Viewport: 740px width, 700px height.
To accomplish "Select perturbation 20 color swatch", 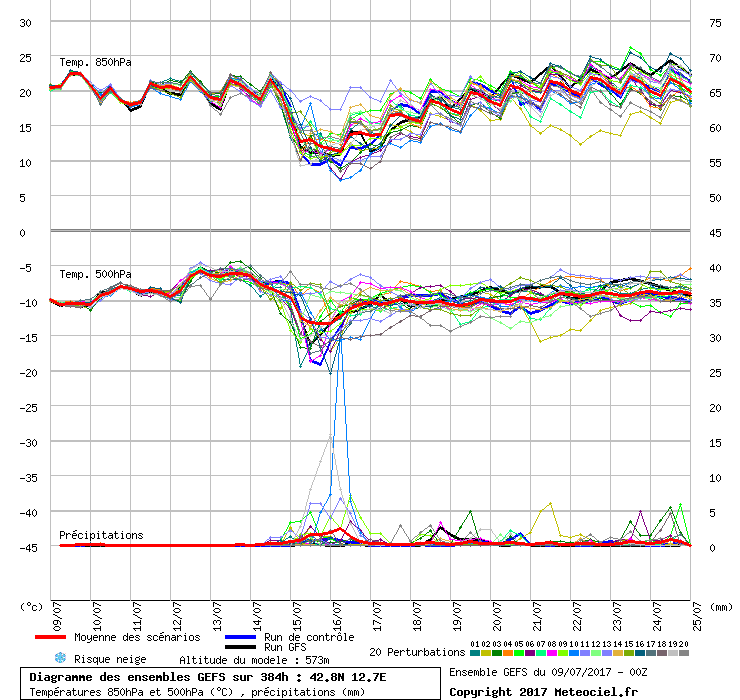I will point(684,652).
